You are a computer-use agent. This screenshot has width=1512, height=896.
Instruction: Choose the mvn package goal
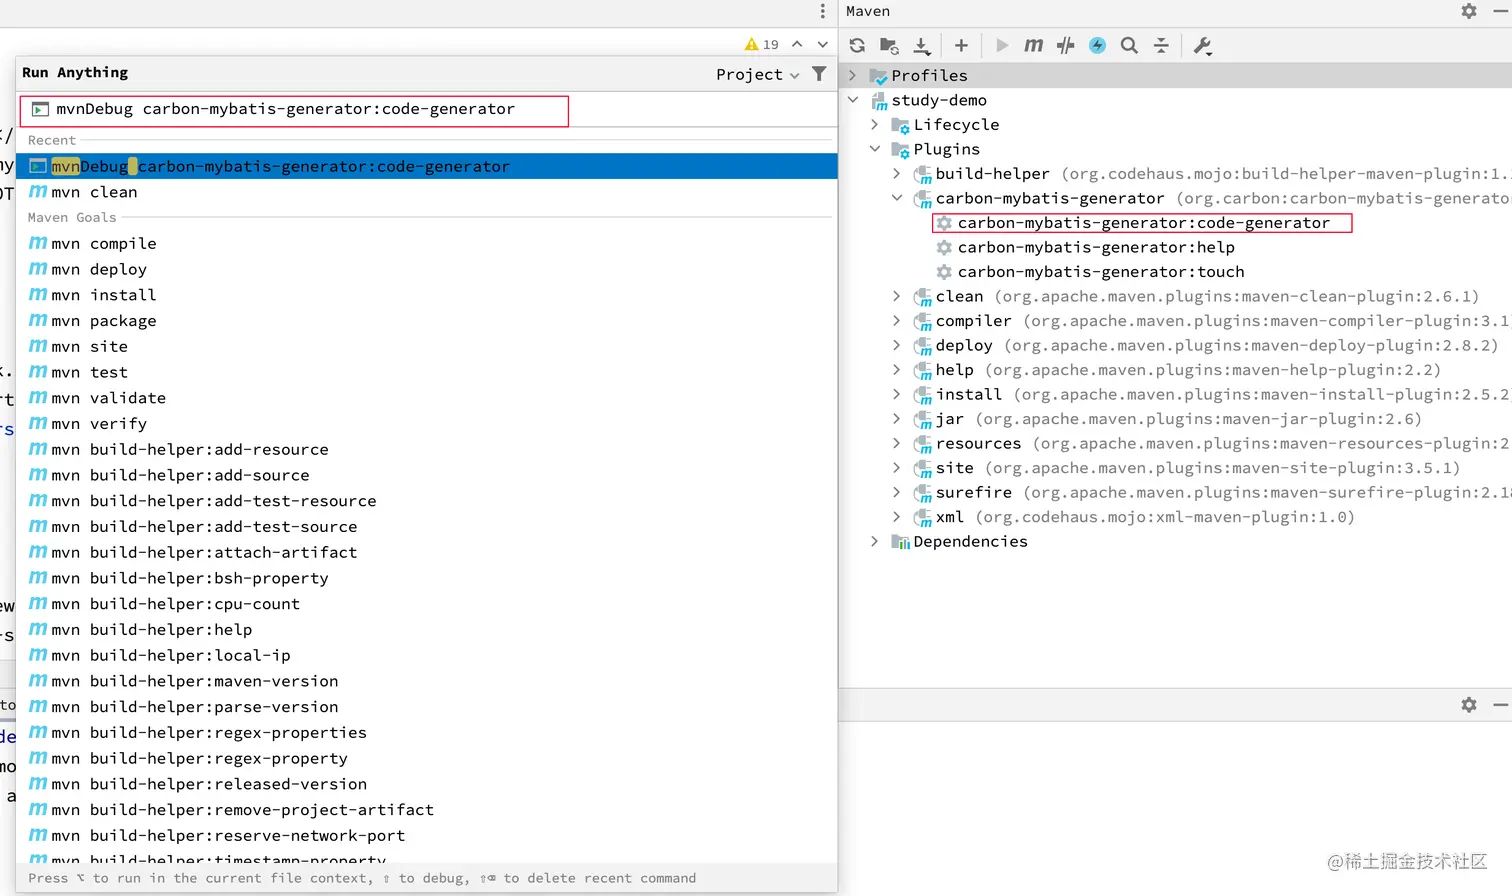[x=427, y=321]
